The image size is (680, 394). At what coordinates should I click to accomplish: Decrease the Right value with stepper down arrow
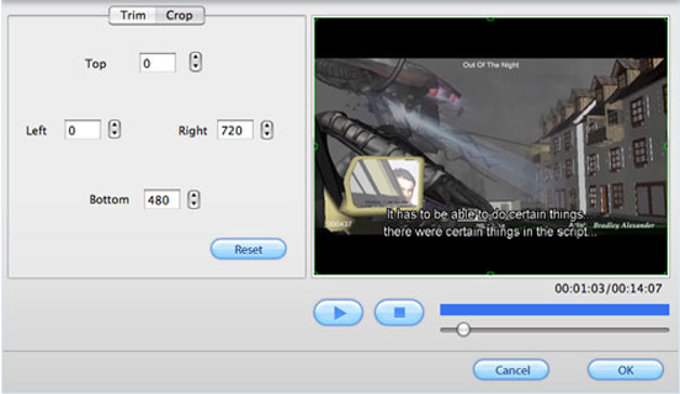tap(267, 134)
